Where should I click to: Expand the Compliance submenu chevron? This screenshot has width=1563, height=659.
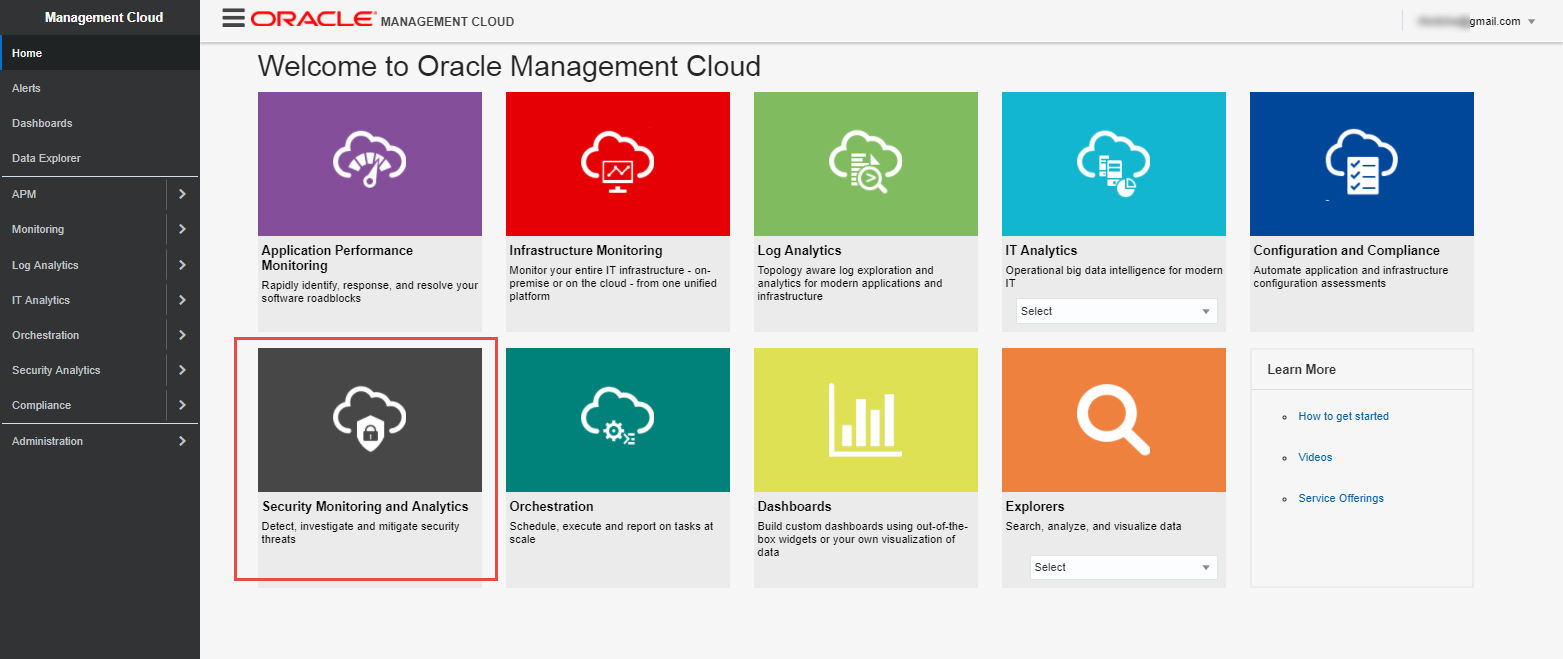click(182, 405)
